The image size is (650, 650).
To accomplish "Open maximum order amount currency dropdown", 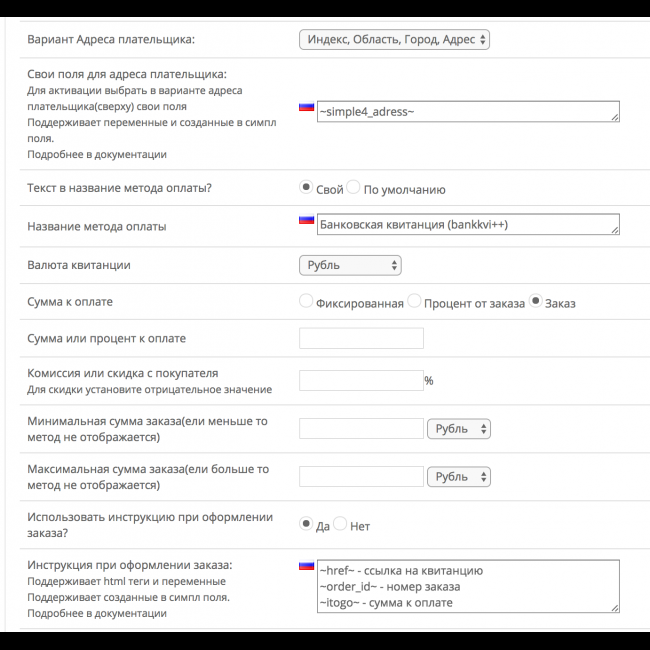I will (x=458, y=477).
